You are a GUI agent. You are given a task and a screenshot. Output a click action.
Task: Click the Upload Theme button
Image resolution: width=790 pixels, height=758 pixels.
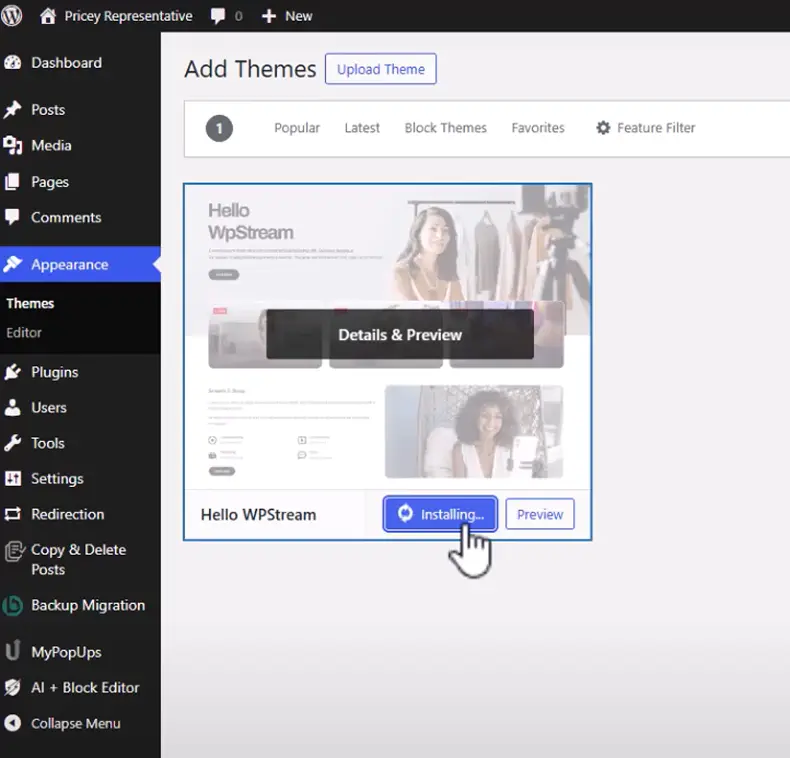click(x=380, y=69)
